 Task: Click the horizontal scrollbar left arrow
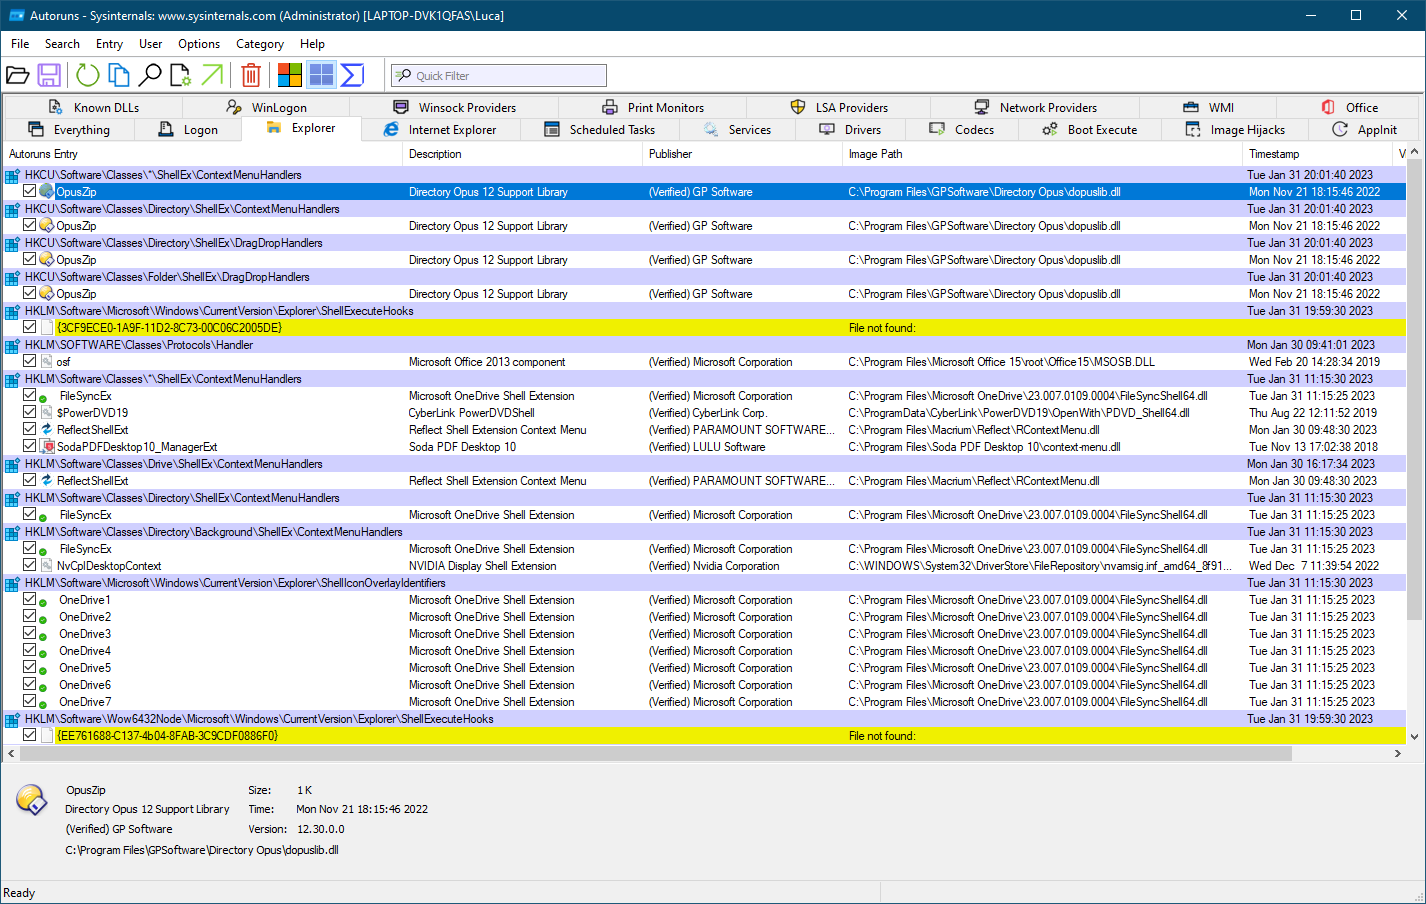[11, 754]
